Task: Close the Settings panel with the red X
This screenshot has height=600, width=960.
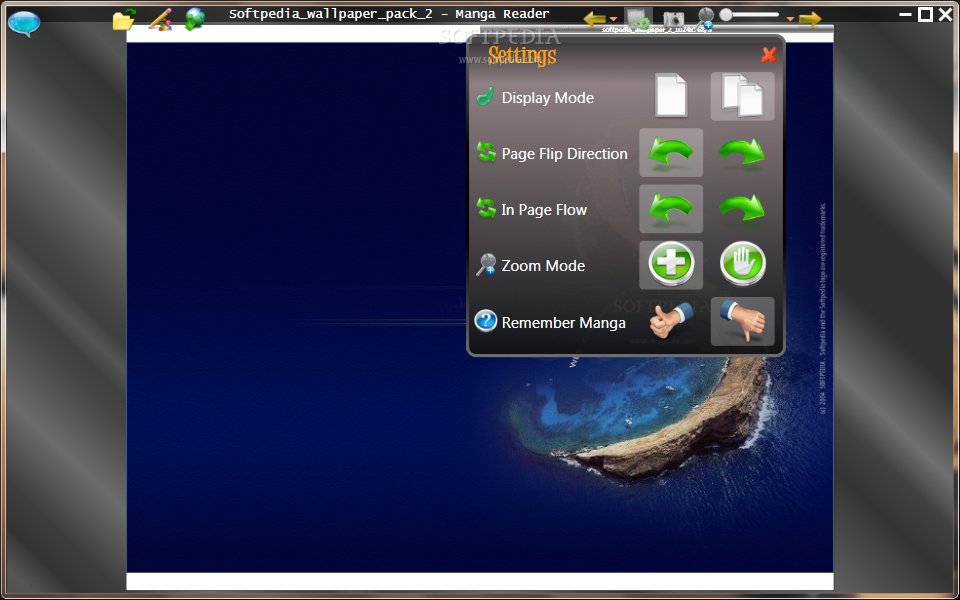Action: [768, 55]
